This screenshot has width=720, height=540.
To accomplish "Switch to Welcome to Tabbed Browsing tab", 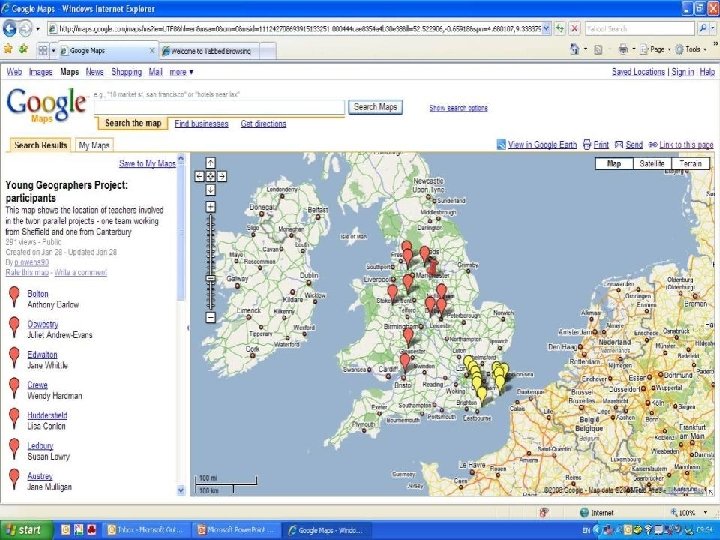I will pyautogui.click(x=210, y=51).
